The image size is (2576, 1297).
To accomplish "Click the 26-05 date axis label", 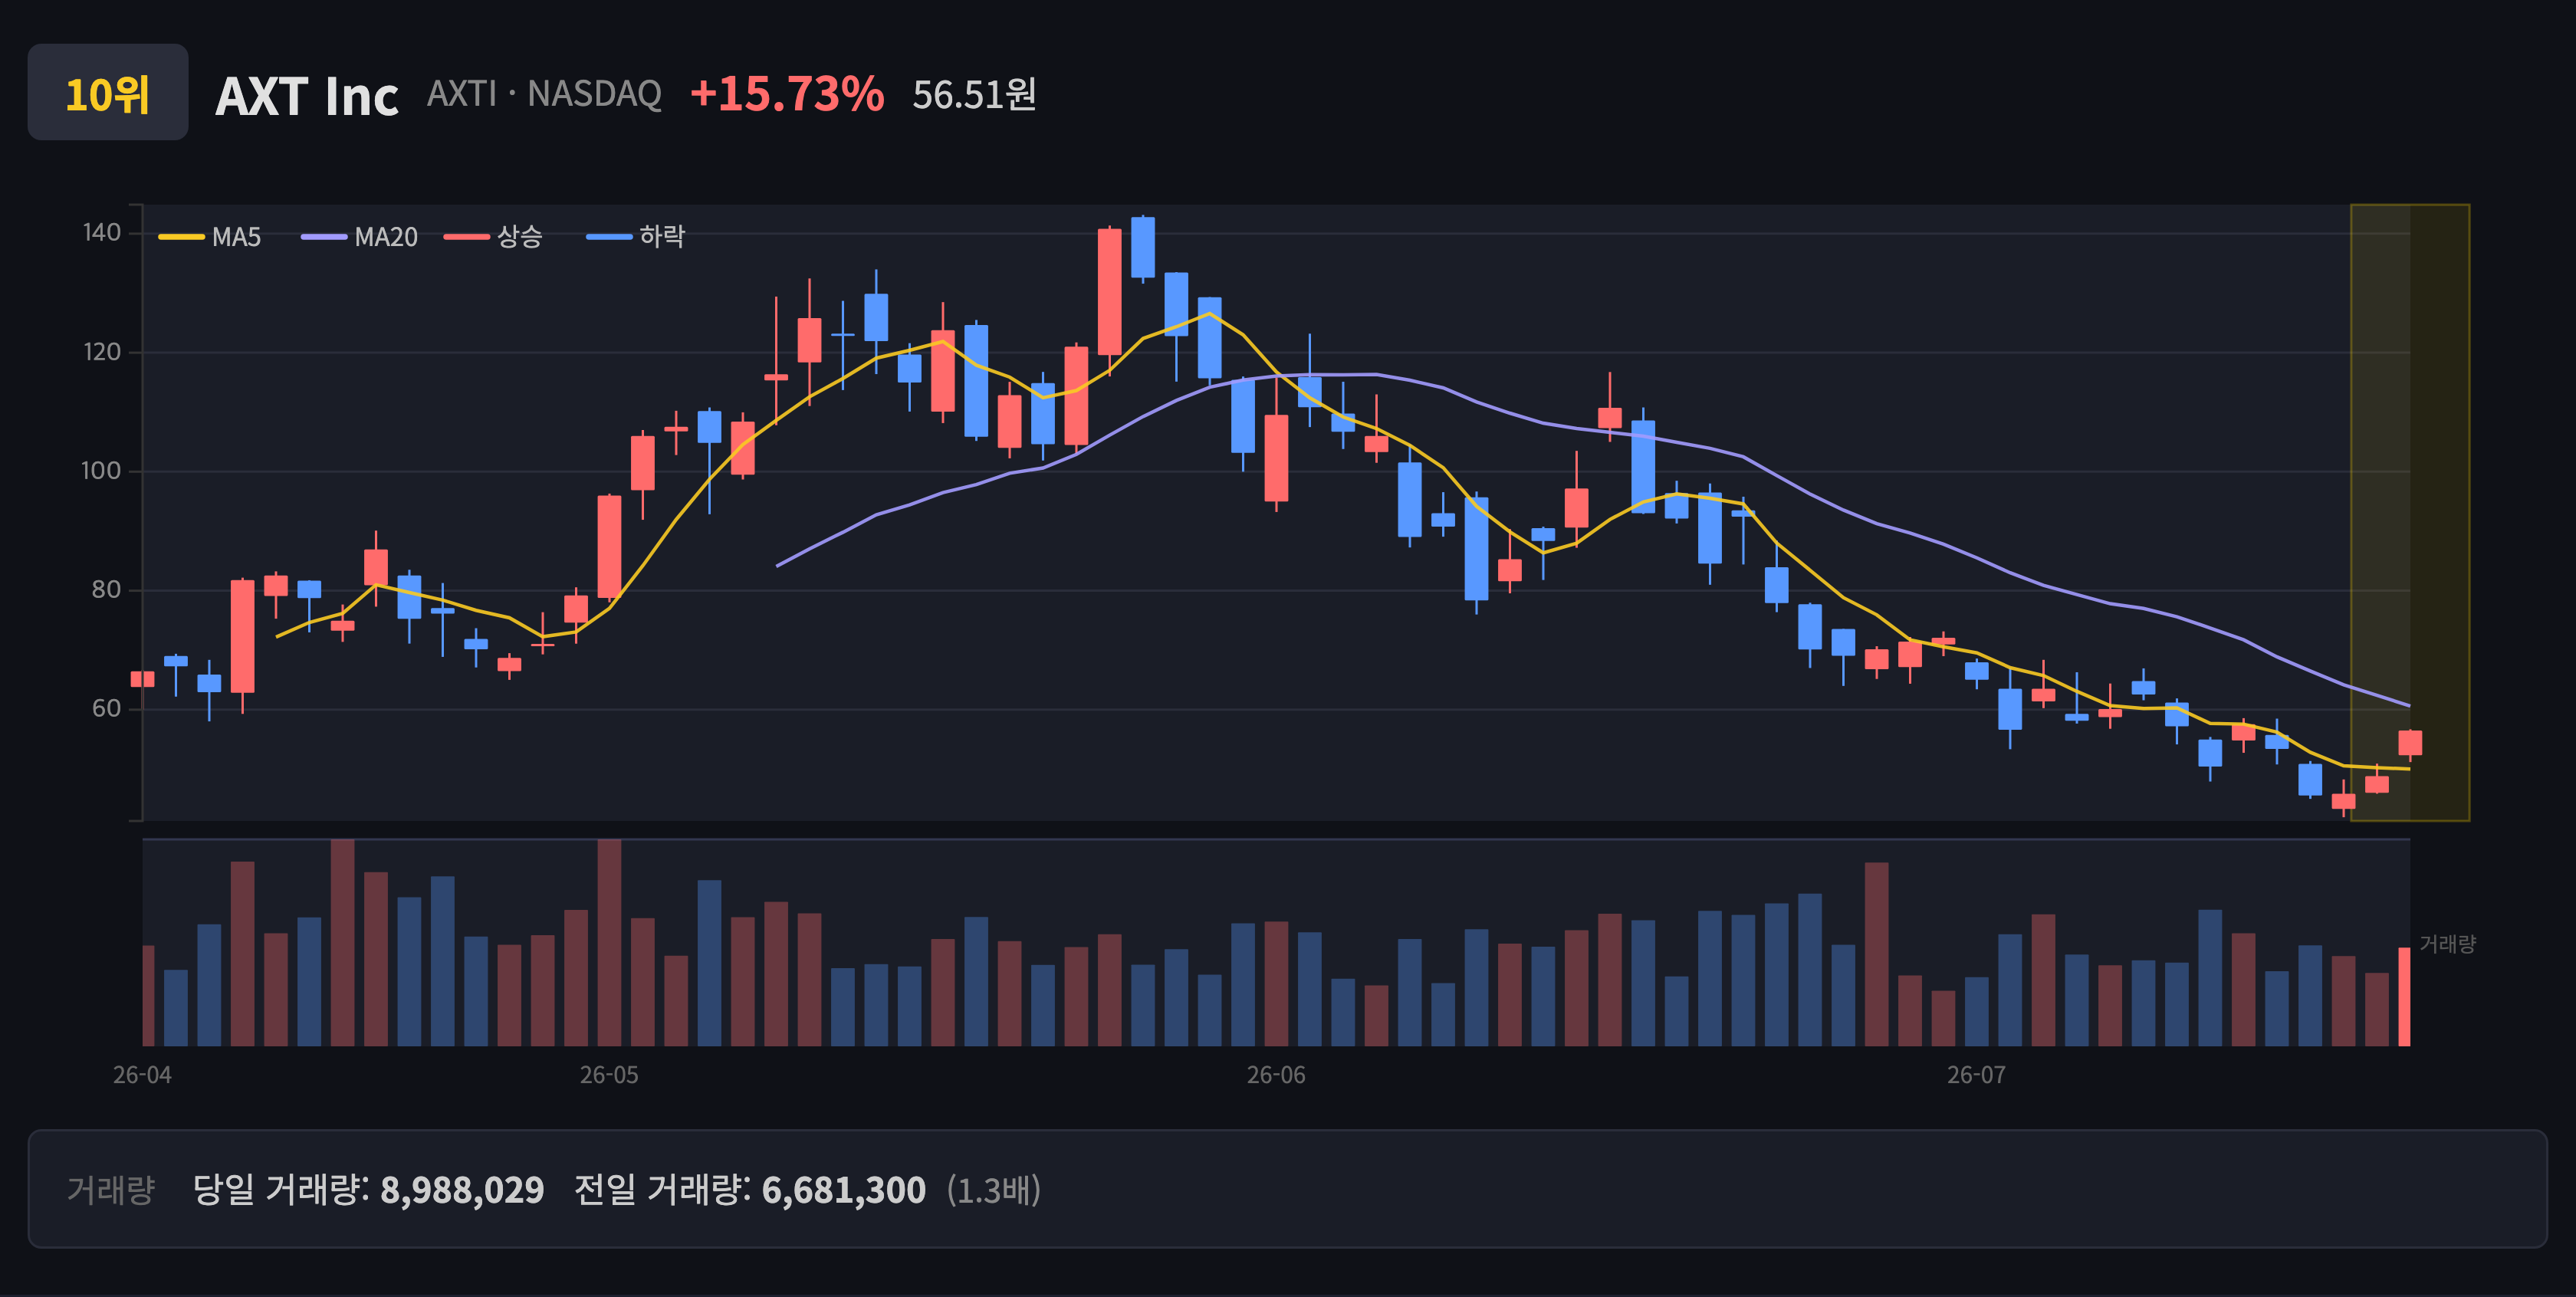I will (609, 1075).
